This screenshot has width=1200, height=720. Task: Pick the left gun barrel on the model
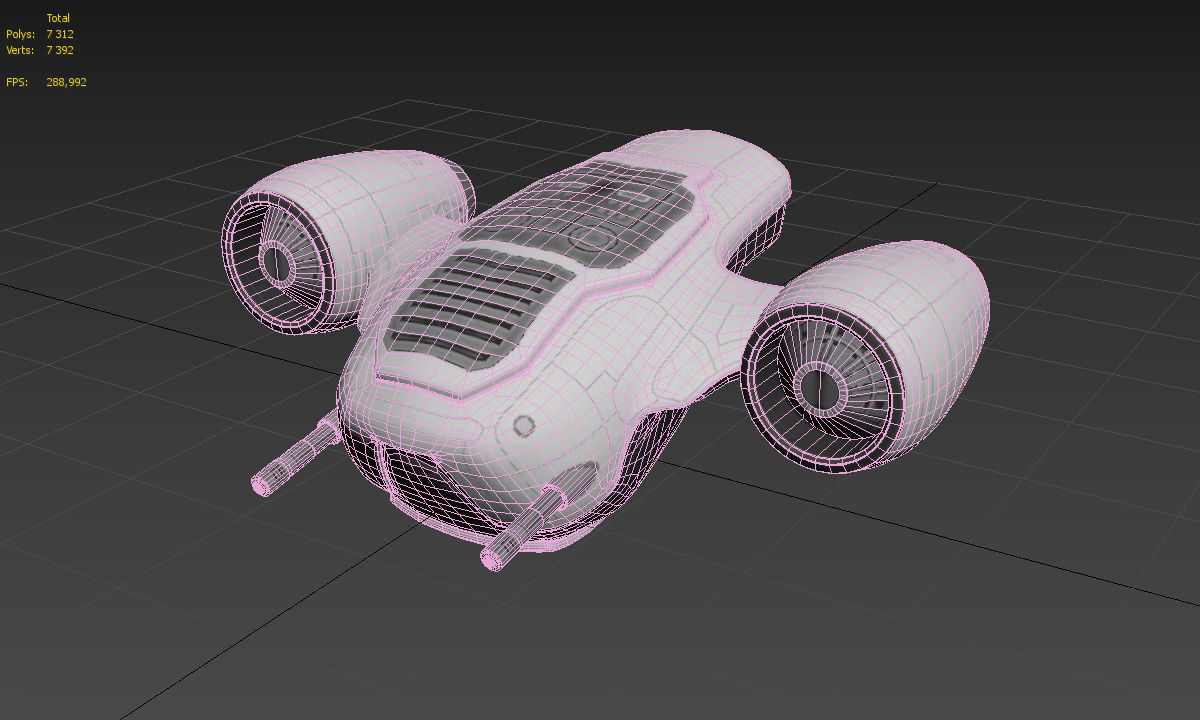pos(295,458)
